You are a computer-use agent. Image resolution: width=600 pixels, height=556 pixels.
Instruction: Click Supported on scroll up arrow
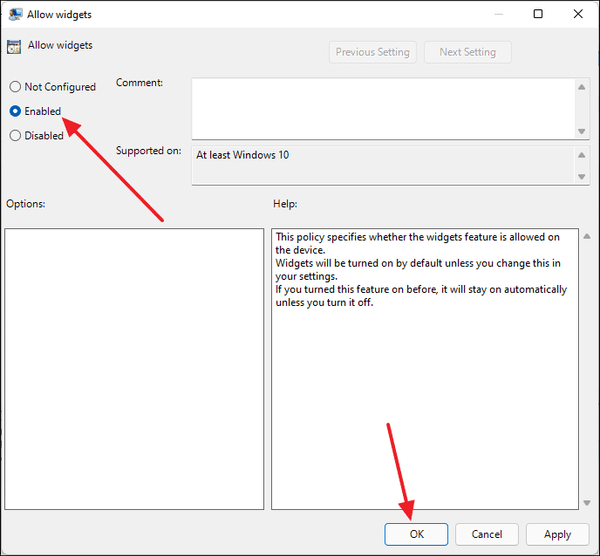coord(582,155)
